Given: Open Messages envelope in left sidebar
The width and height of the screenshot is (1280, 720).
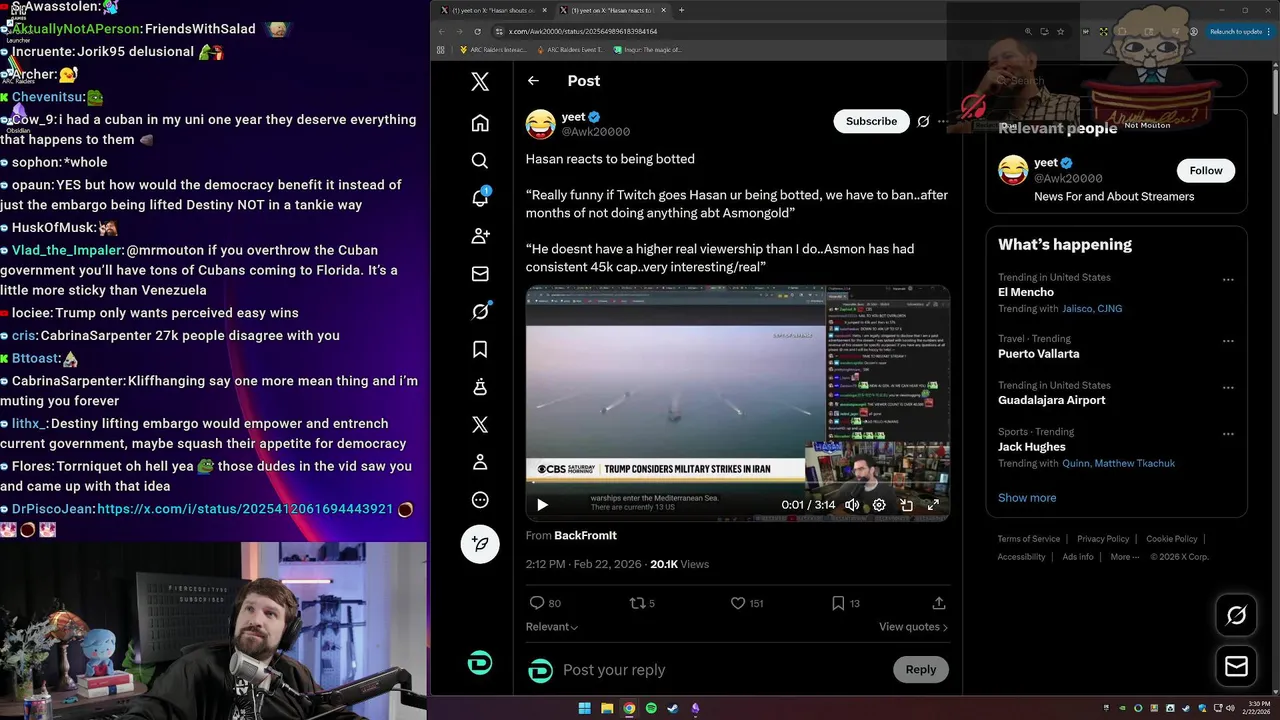Looking at the screenshot, I should pyautogui.click(x=480, y=274).
